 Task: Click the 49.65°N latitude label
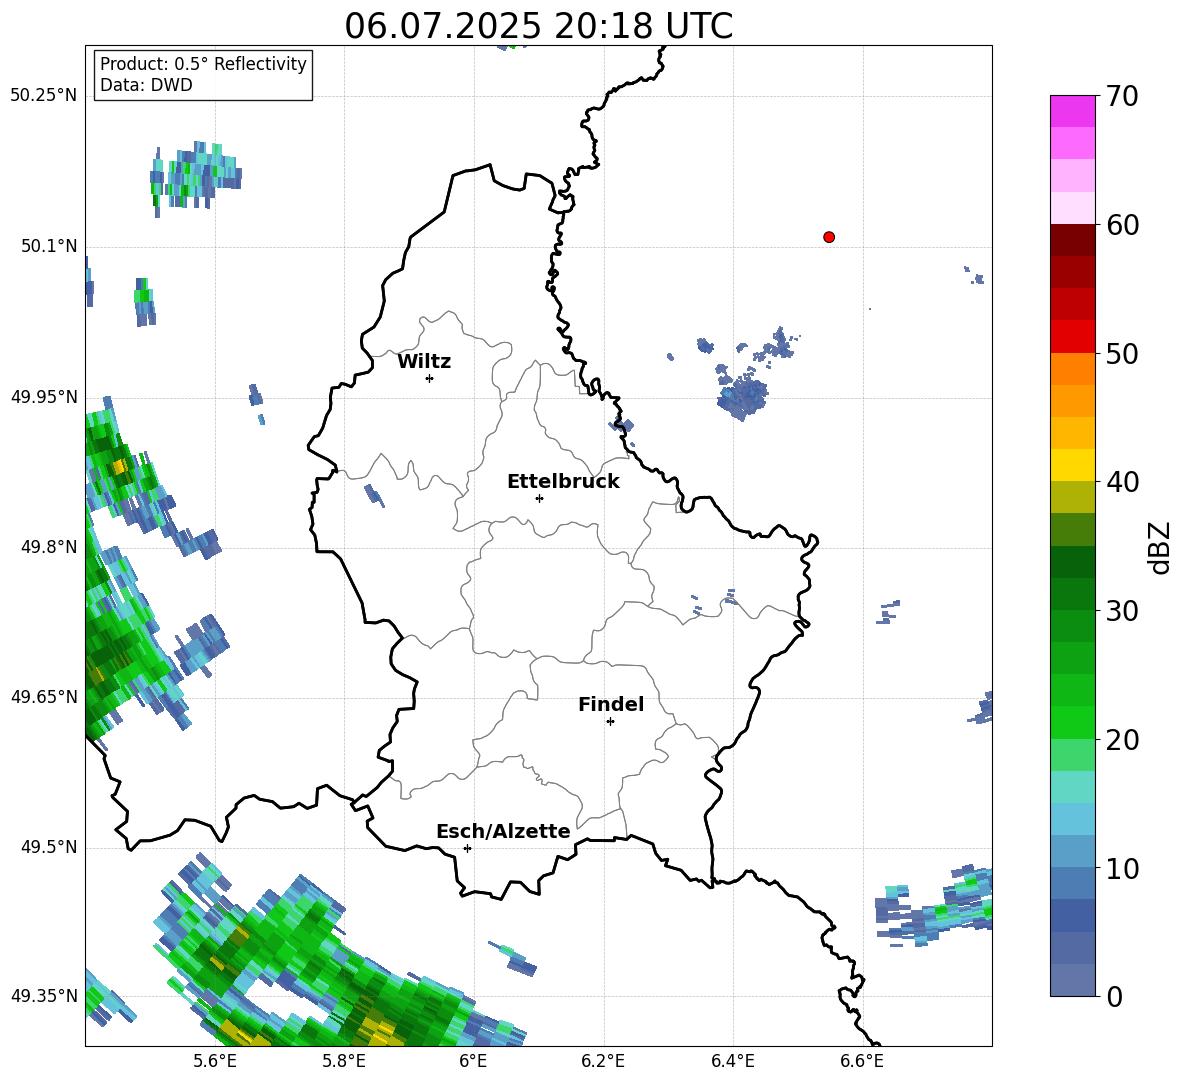tap(43, 696)
